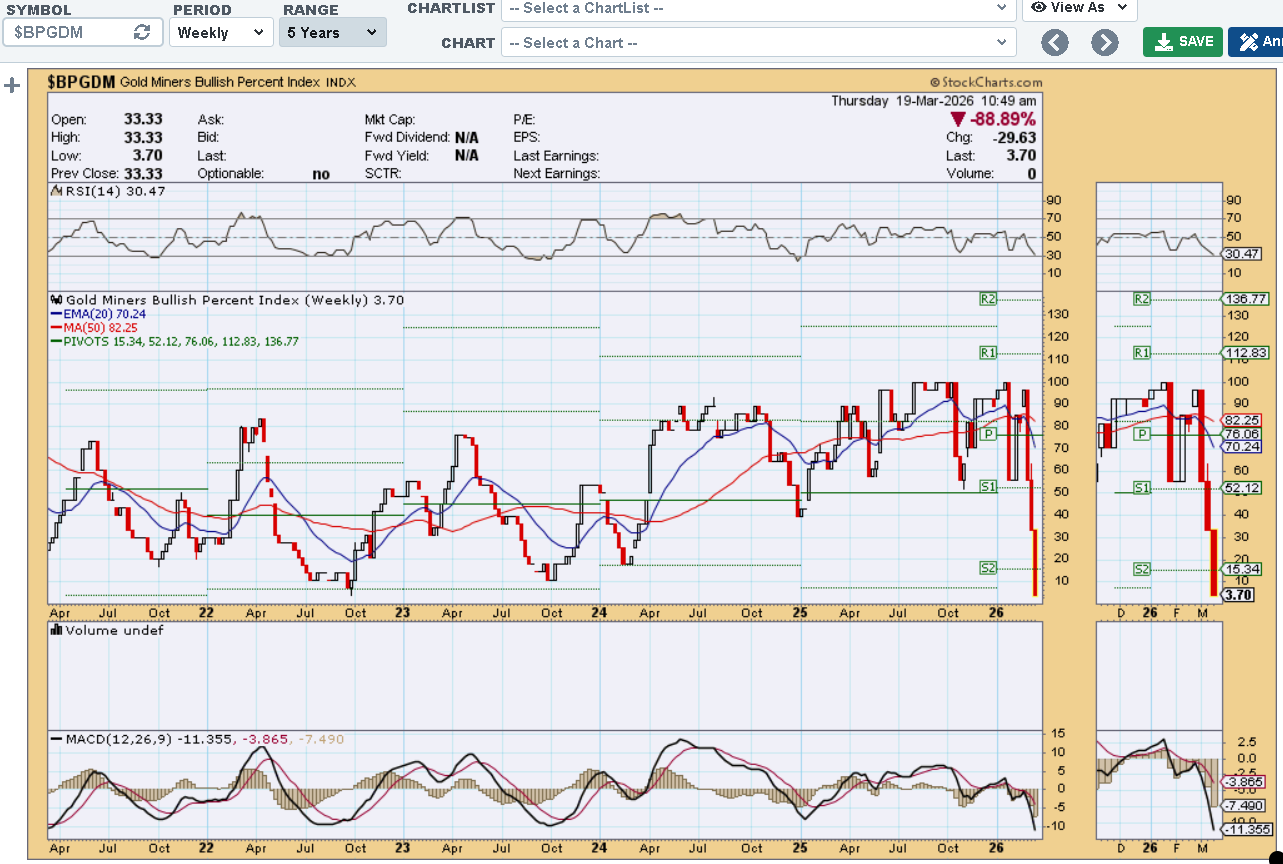
Task: Open the View As menu
Action: (x=1079, y=8)
